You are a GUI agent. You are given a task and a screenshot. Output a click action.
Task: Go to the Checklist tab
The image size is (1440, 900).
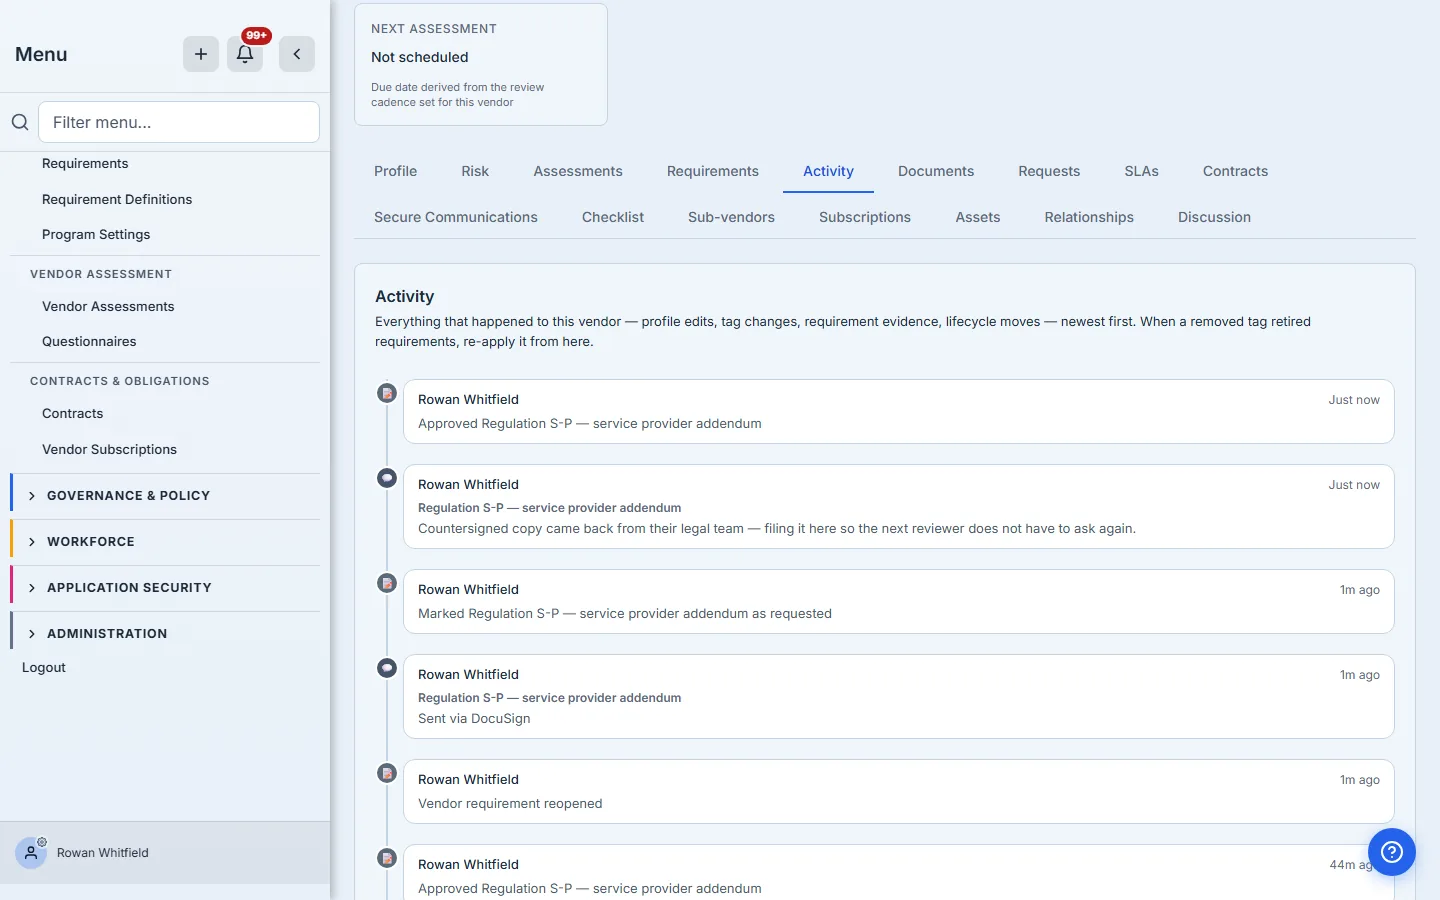613,217
